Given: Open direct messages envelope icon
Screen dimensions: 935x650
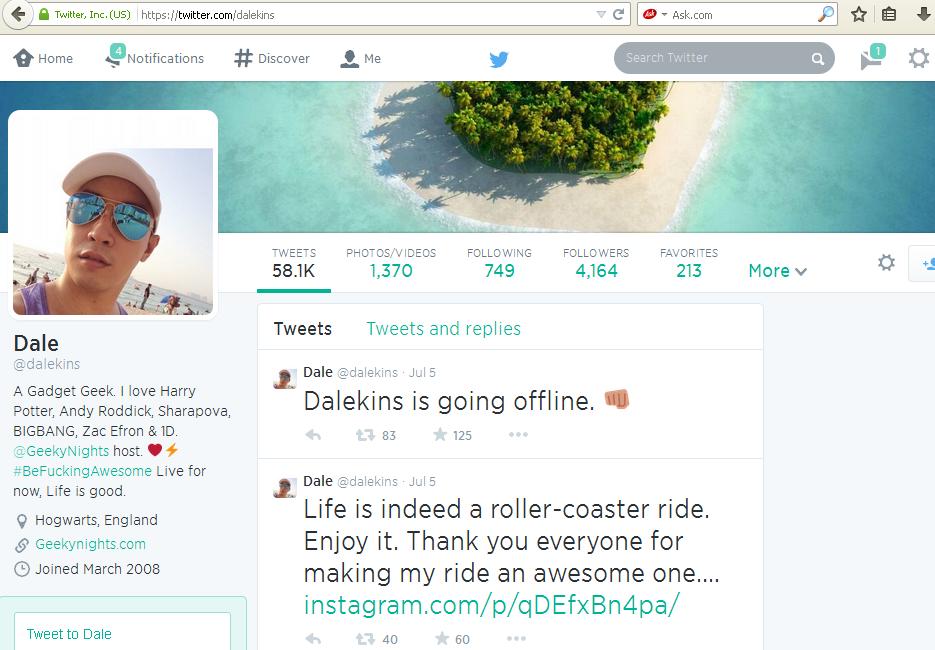Looking at the screenshot, I should pos(872,57).
